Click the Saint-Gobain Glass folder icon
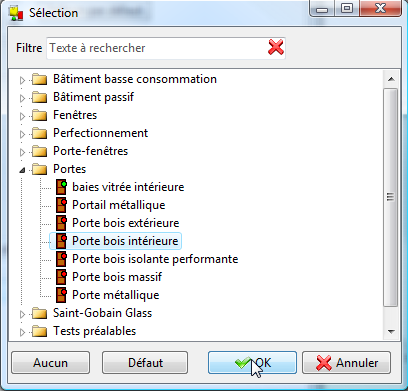 pos(40,313)
